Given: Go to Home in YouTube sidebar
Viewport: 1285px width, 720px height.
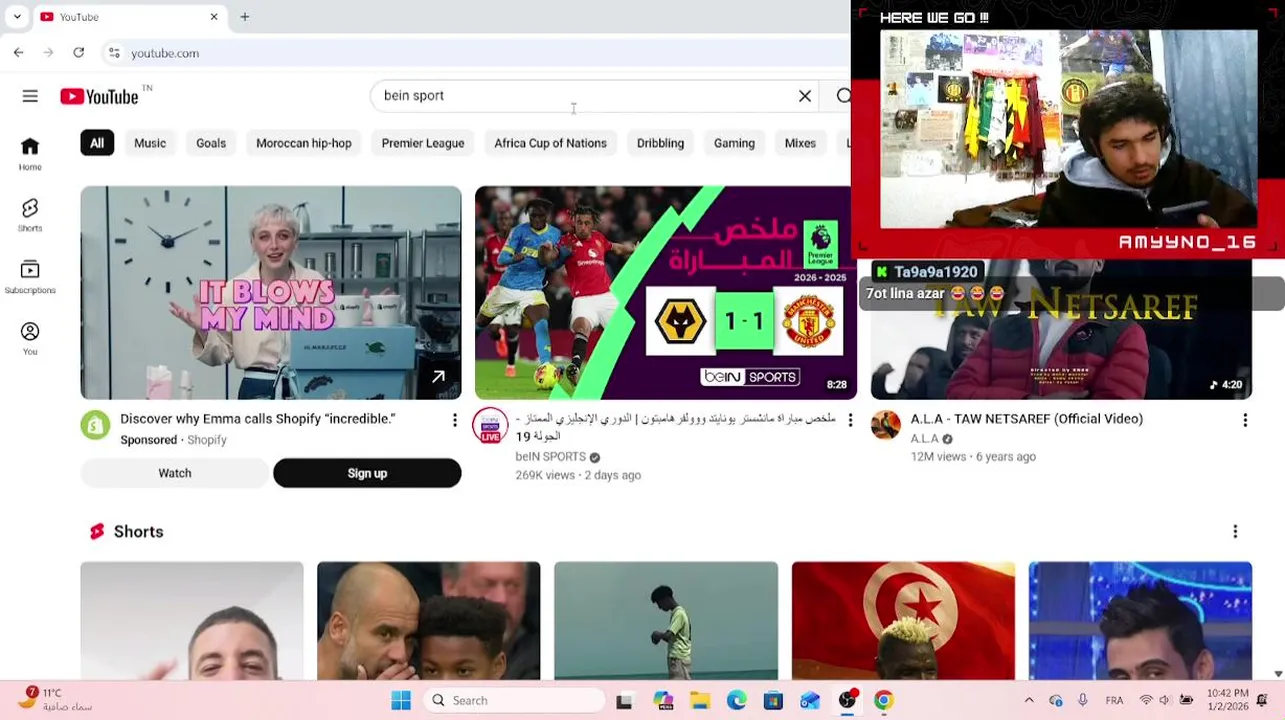Looking at the screenshot, I should pyautogui.click(x=30, y=154).
